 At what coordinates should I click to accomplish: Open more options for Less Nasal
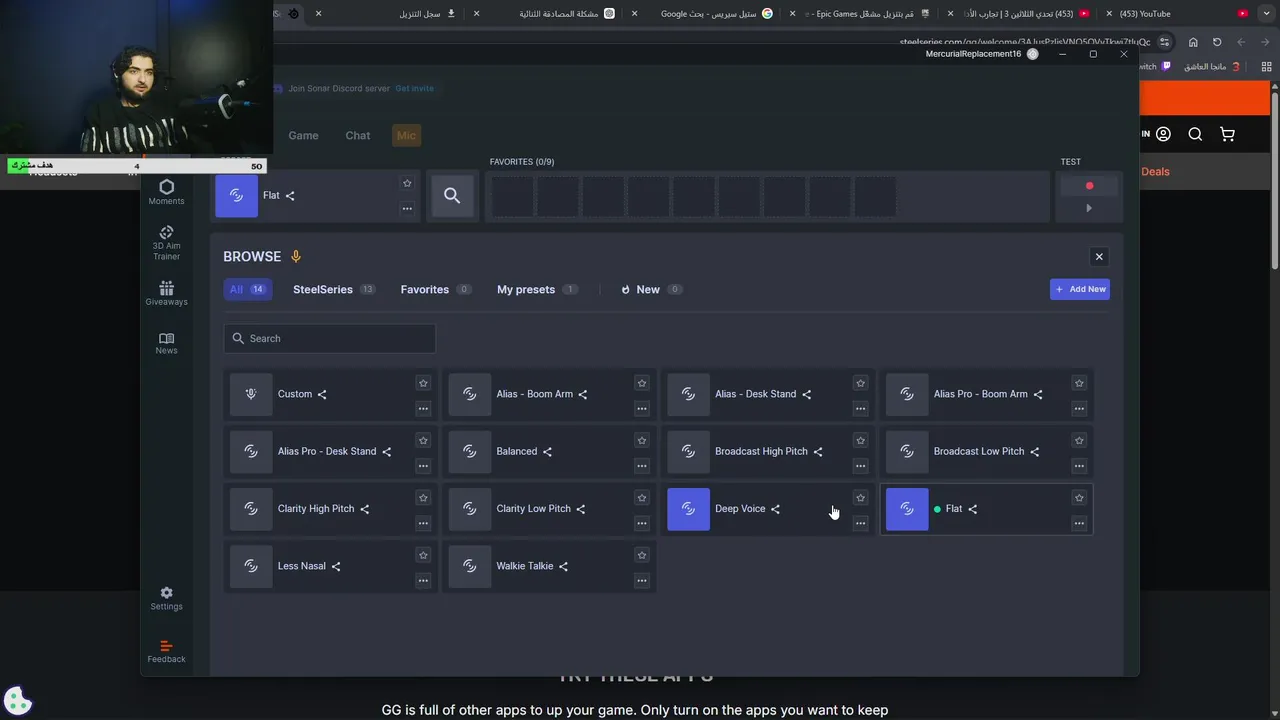pyautogui.click(x=423, y=580)
